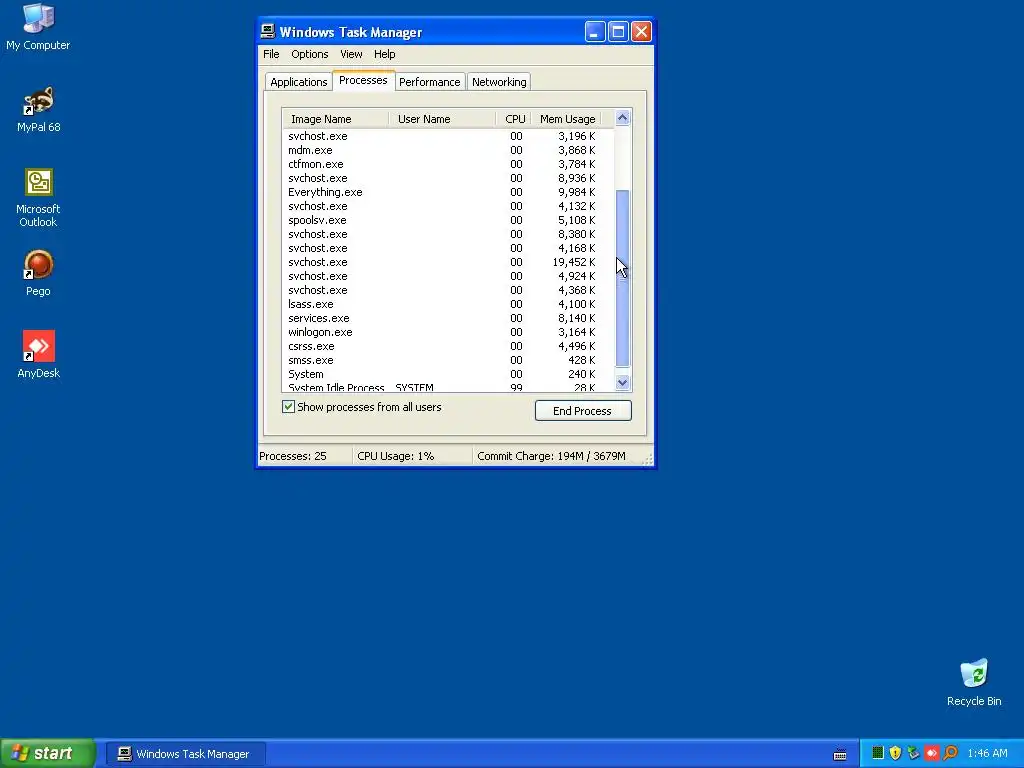
Task: Select the Pego desktop shortcut
Action: pyautogui.click(x=38, y=273)
